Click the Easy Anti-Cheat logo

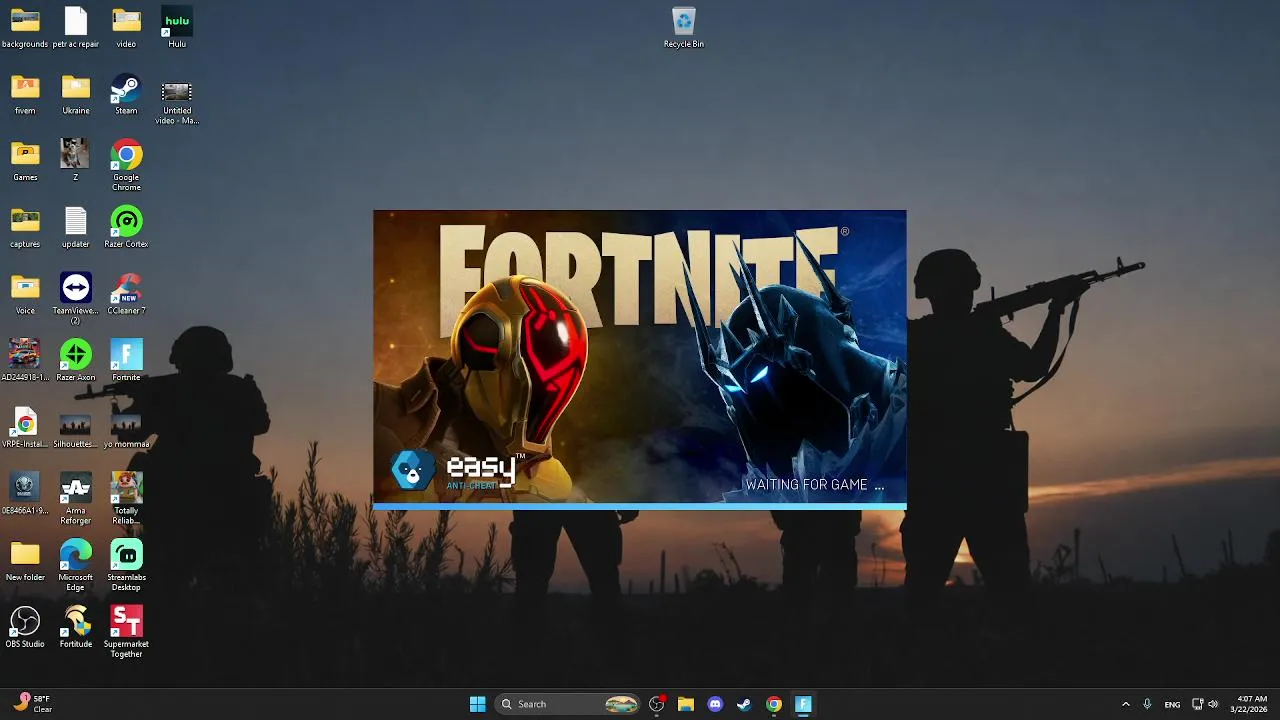[456, 470]
